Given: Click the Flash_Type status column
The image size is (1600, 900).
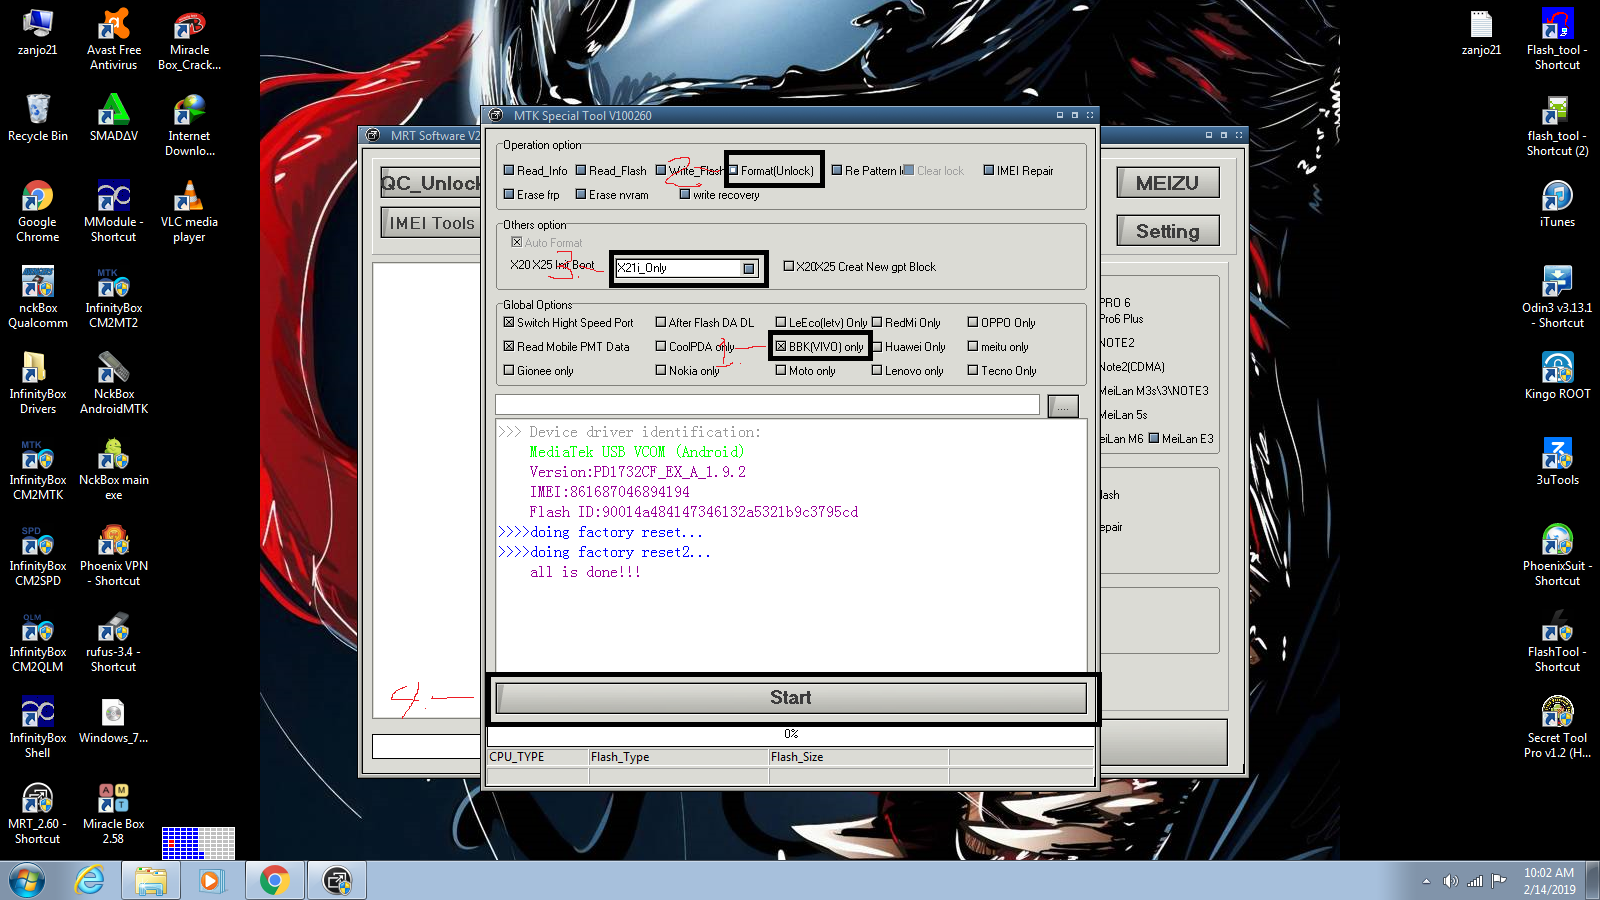Looking at the screenshot, I should (678, 757).
